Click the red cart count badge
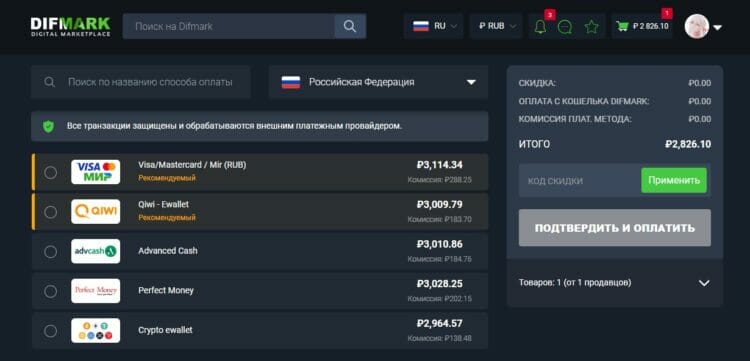 [667, 13]
